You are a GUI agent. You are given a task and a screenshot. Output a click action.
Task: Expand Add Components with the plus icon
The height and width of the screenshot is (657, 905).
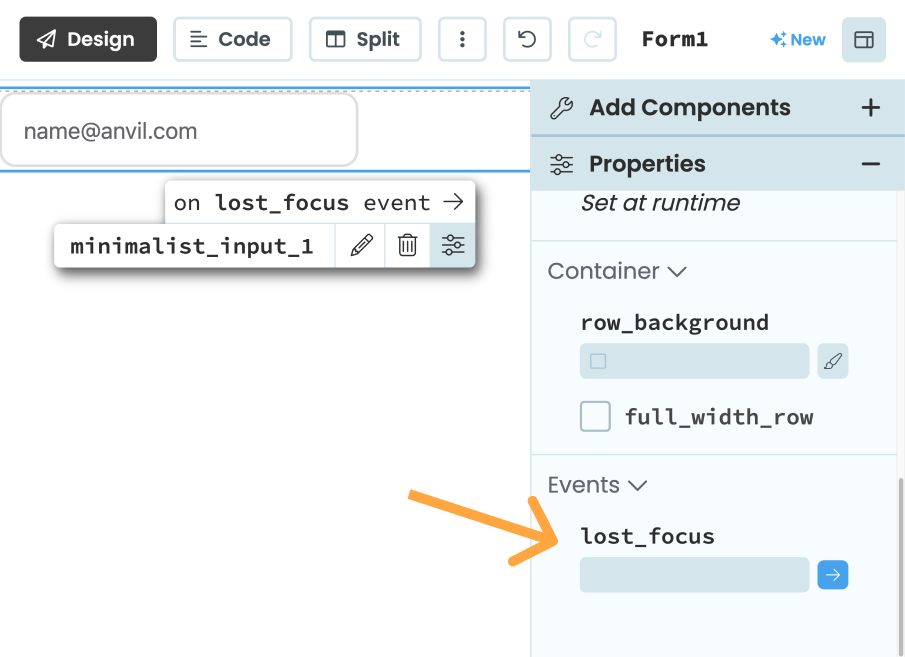click(870, 108)
